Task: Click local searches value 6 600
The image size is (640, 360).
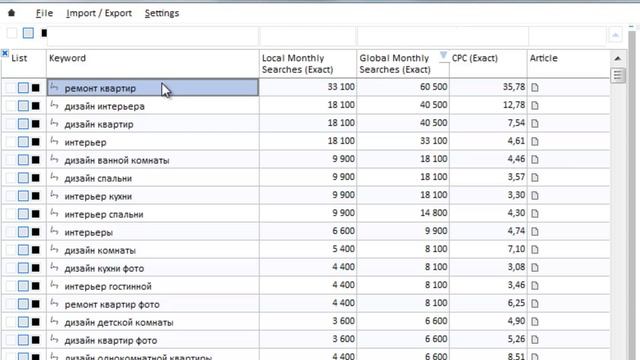Action: pos(343,231)
